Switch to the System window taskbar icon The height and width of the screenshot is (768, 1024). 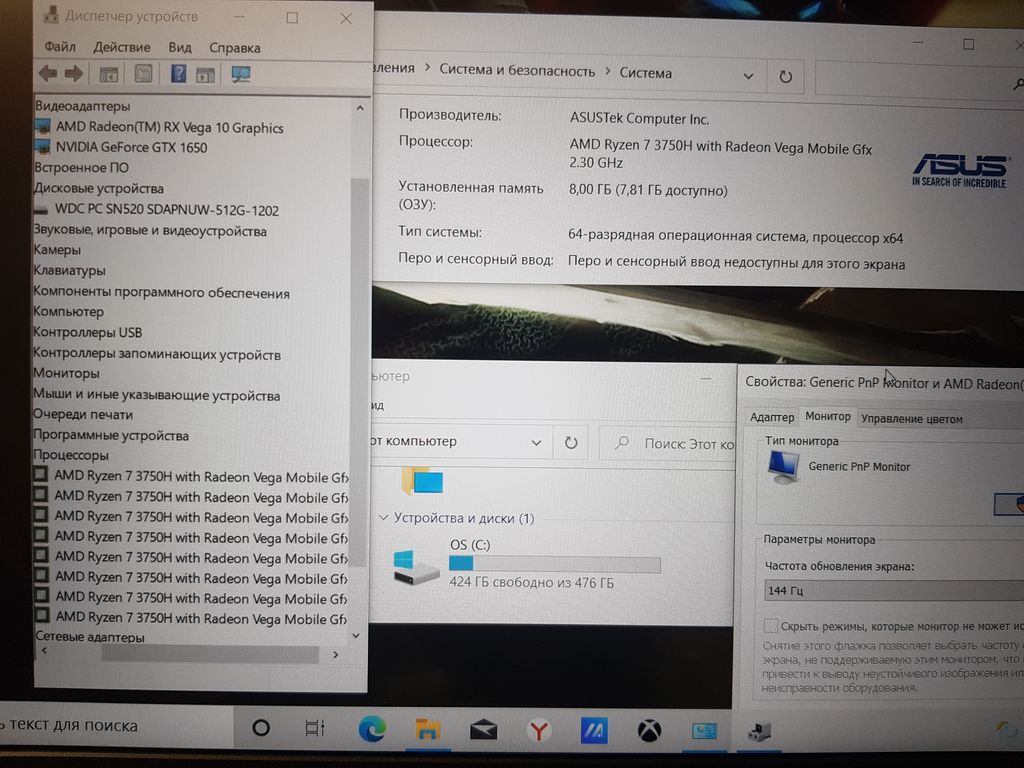tap(704, 731)
